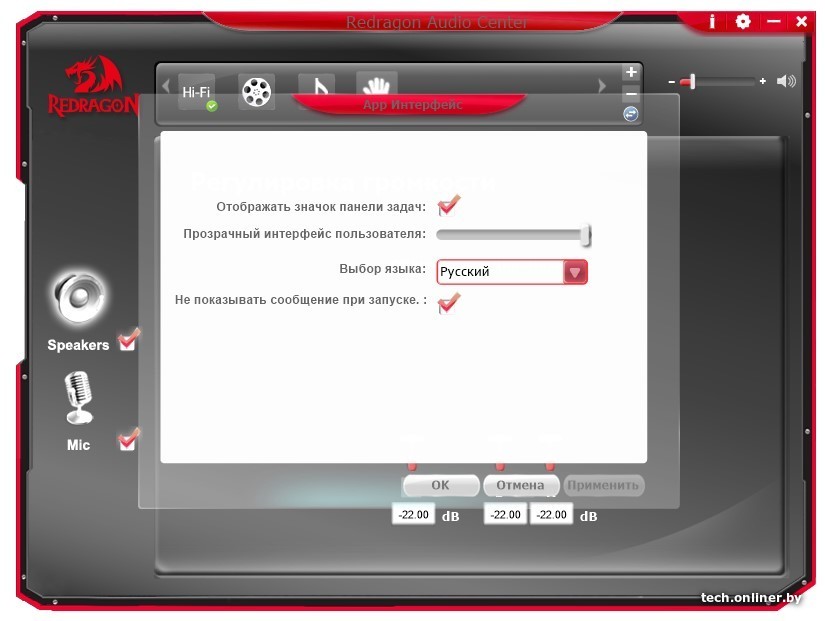
Task: Add a profile with the plus button
Action: point(631,72)
